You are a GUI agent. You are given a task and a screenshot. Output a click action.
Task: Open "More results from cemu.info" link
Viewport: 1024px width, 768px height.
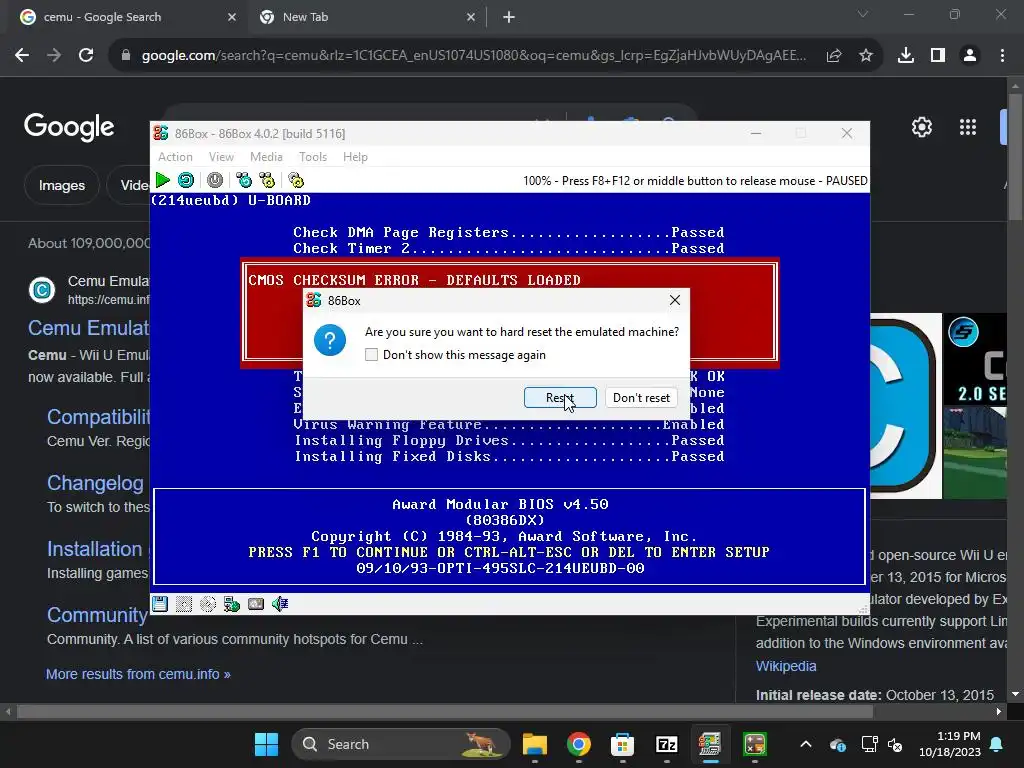138,674
